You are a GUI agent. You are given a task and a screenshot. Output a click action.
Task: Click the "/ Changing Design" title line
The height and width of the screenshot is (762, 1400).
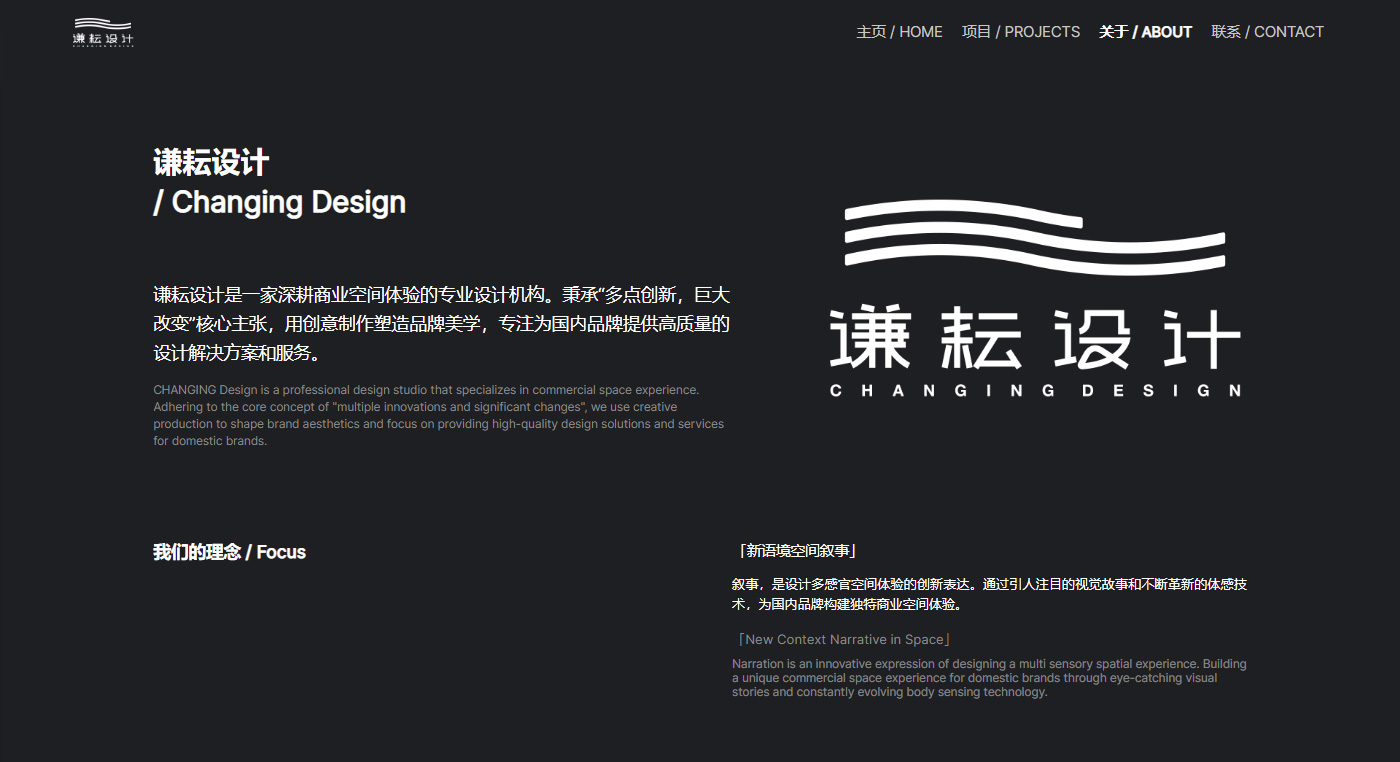tap(279, 202)
